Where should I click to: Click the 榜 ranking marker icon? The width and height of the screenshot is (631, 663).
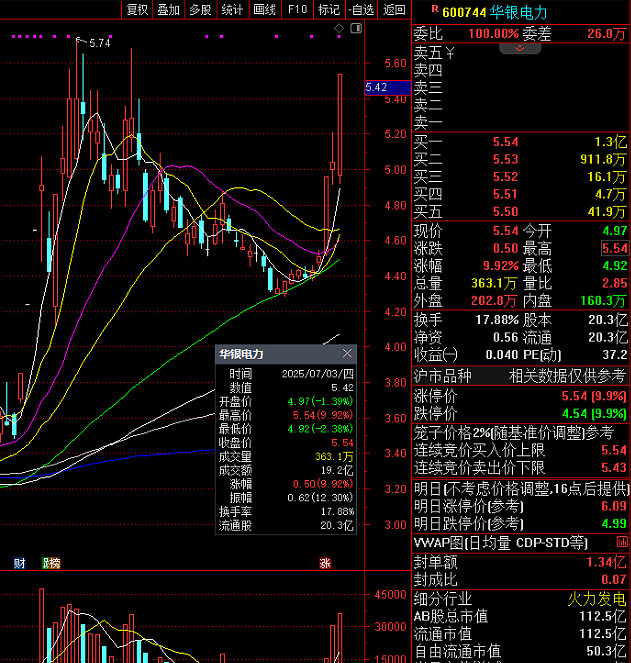tap(49, 563)
